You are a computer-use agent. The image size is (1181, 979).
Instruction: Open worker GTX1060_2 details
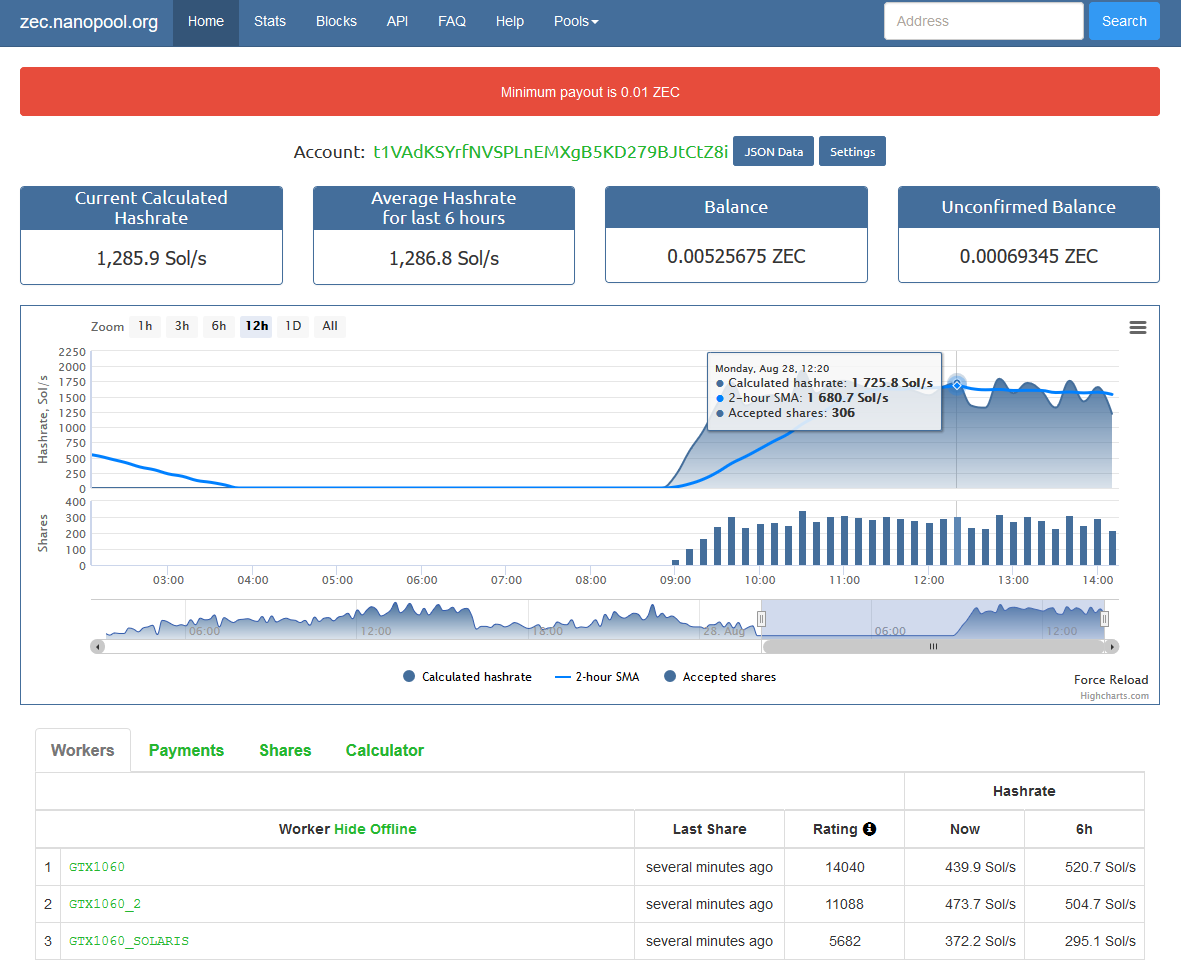[105, 904]
